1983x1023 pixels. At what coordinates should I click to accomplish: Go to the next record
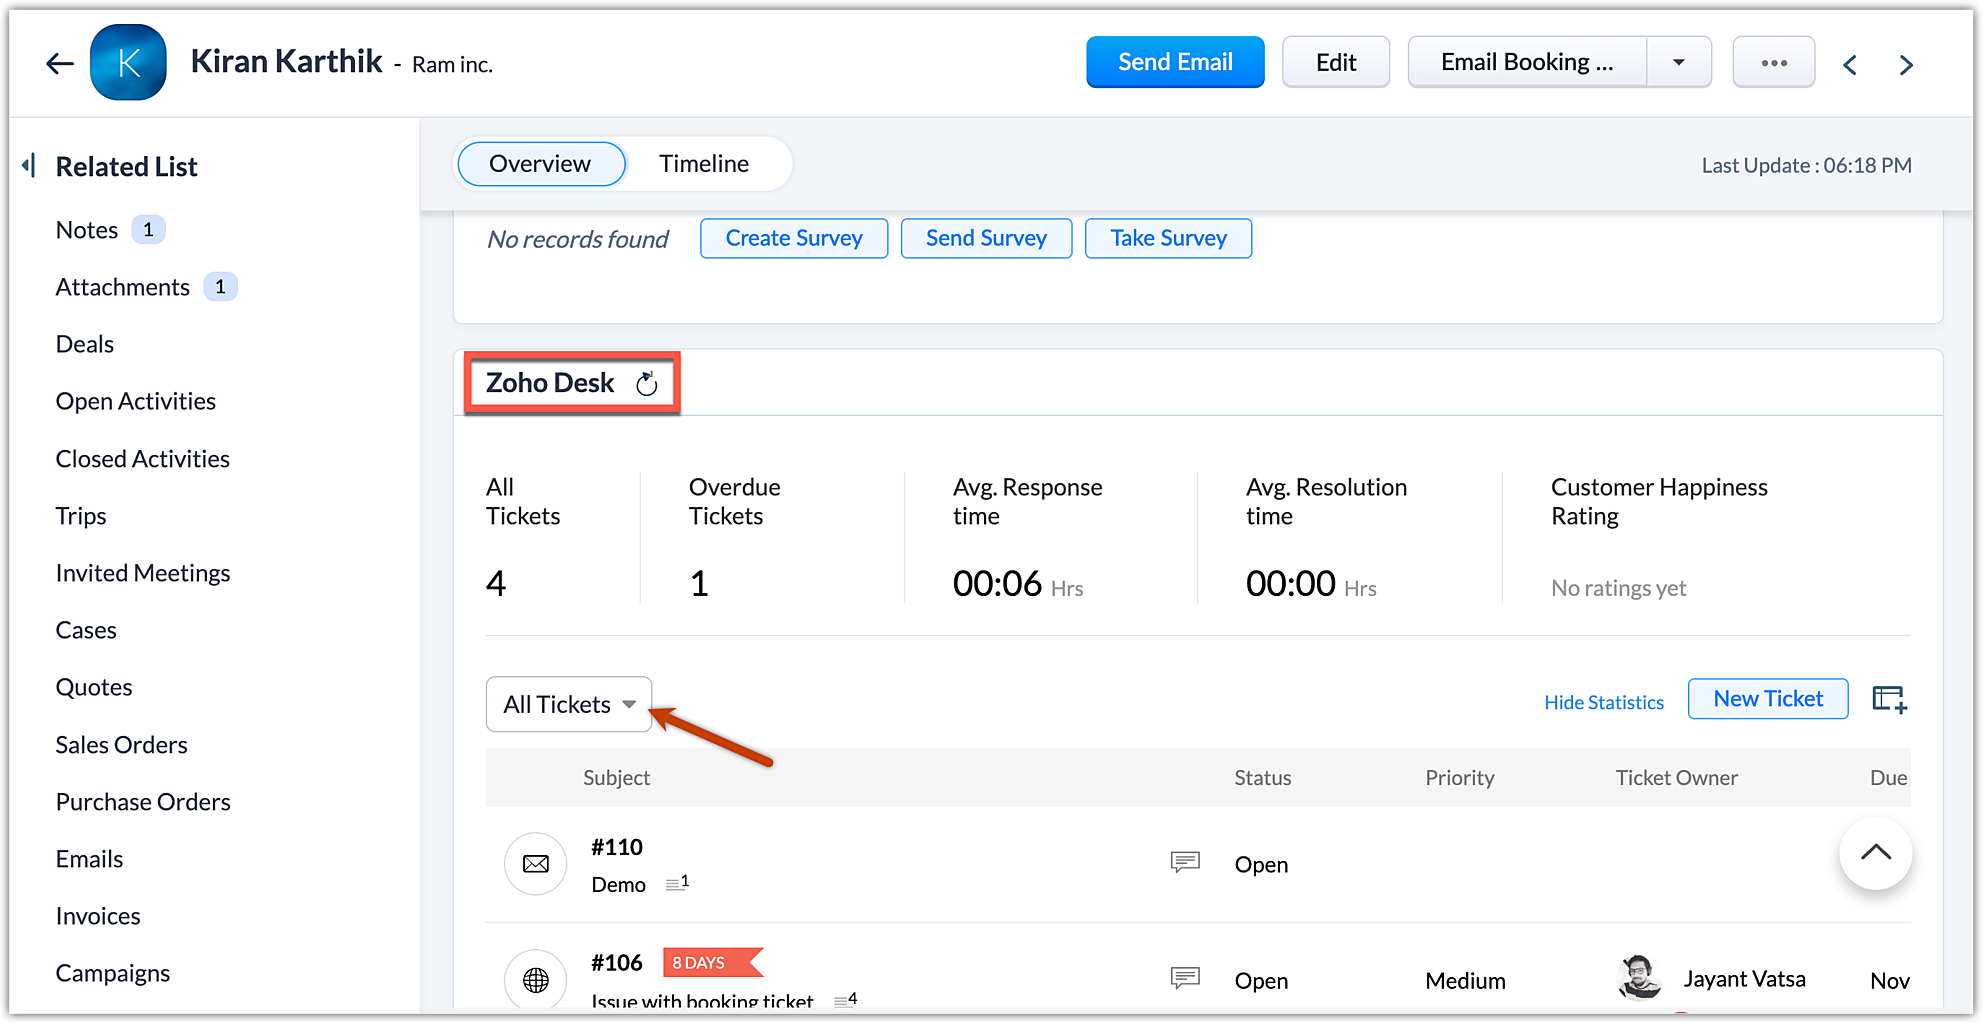click(x=1906, y=65)
